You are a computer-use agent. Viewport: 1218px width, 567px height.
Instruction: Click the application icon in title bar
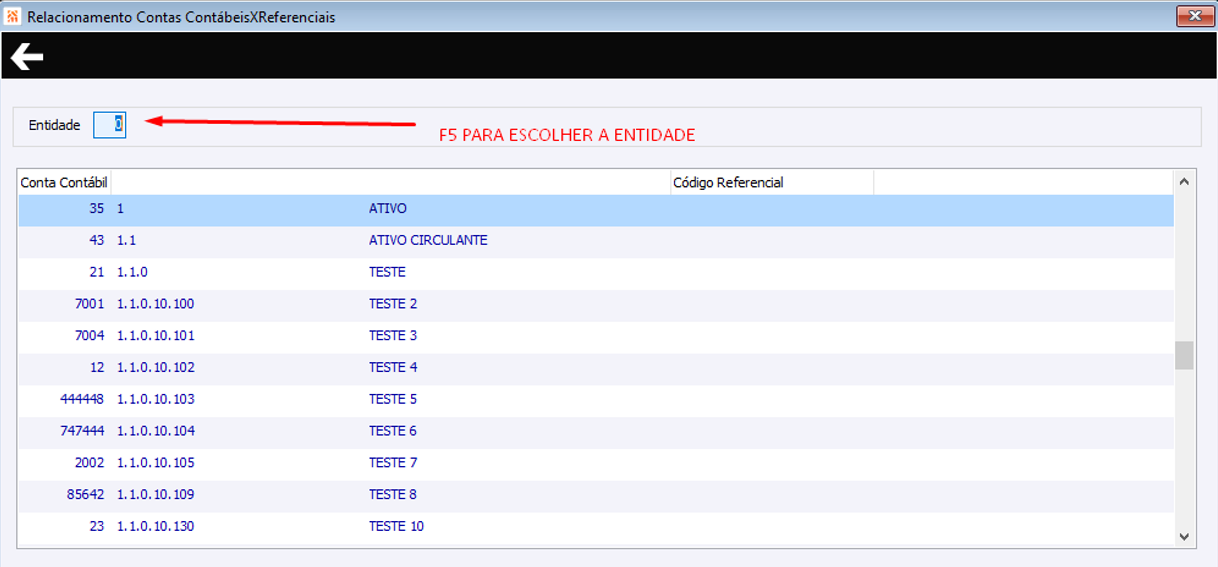[x=13, y=16]
